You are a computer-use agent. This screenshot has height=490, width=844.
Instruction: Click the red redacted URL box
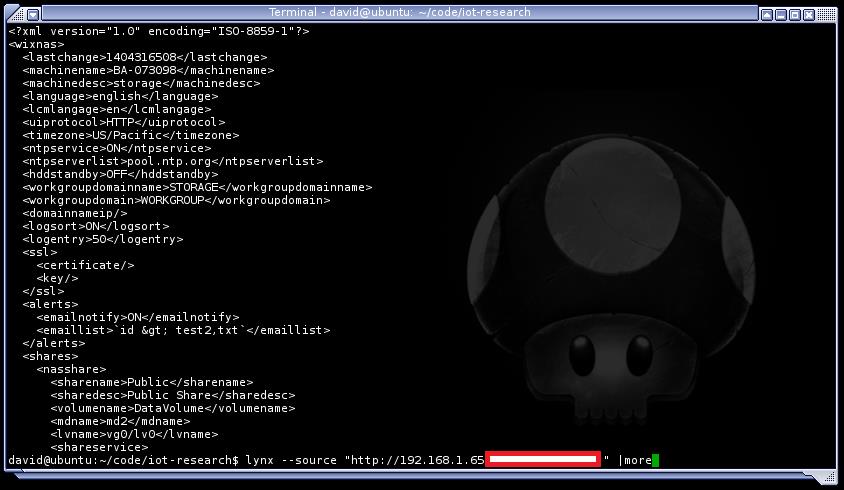point(543,459)
